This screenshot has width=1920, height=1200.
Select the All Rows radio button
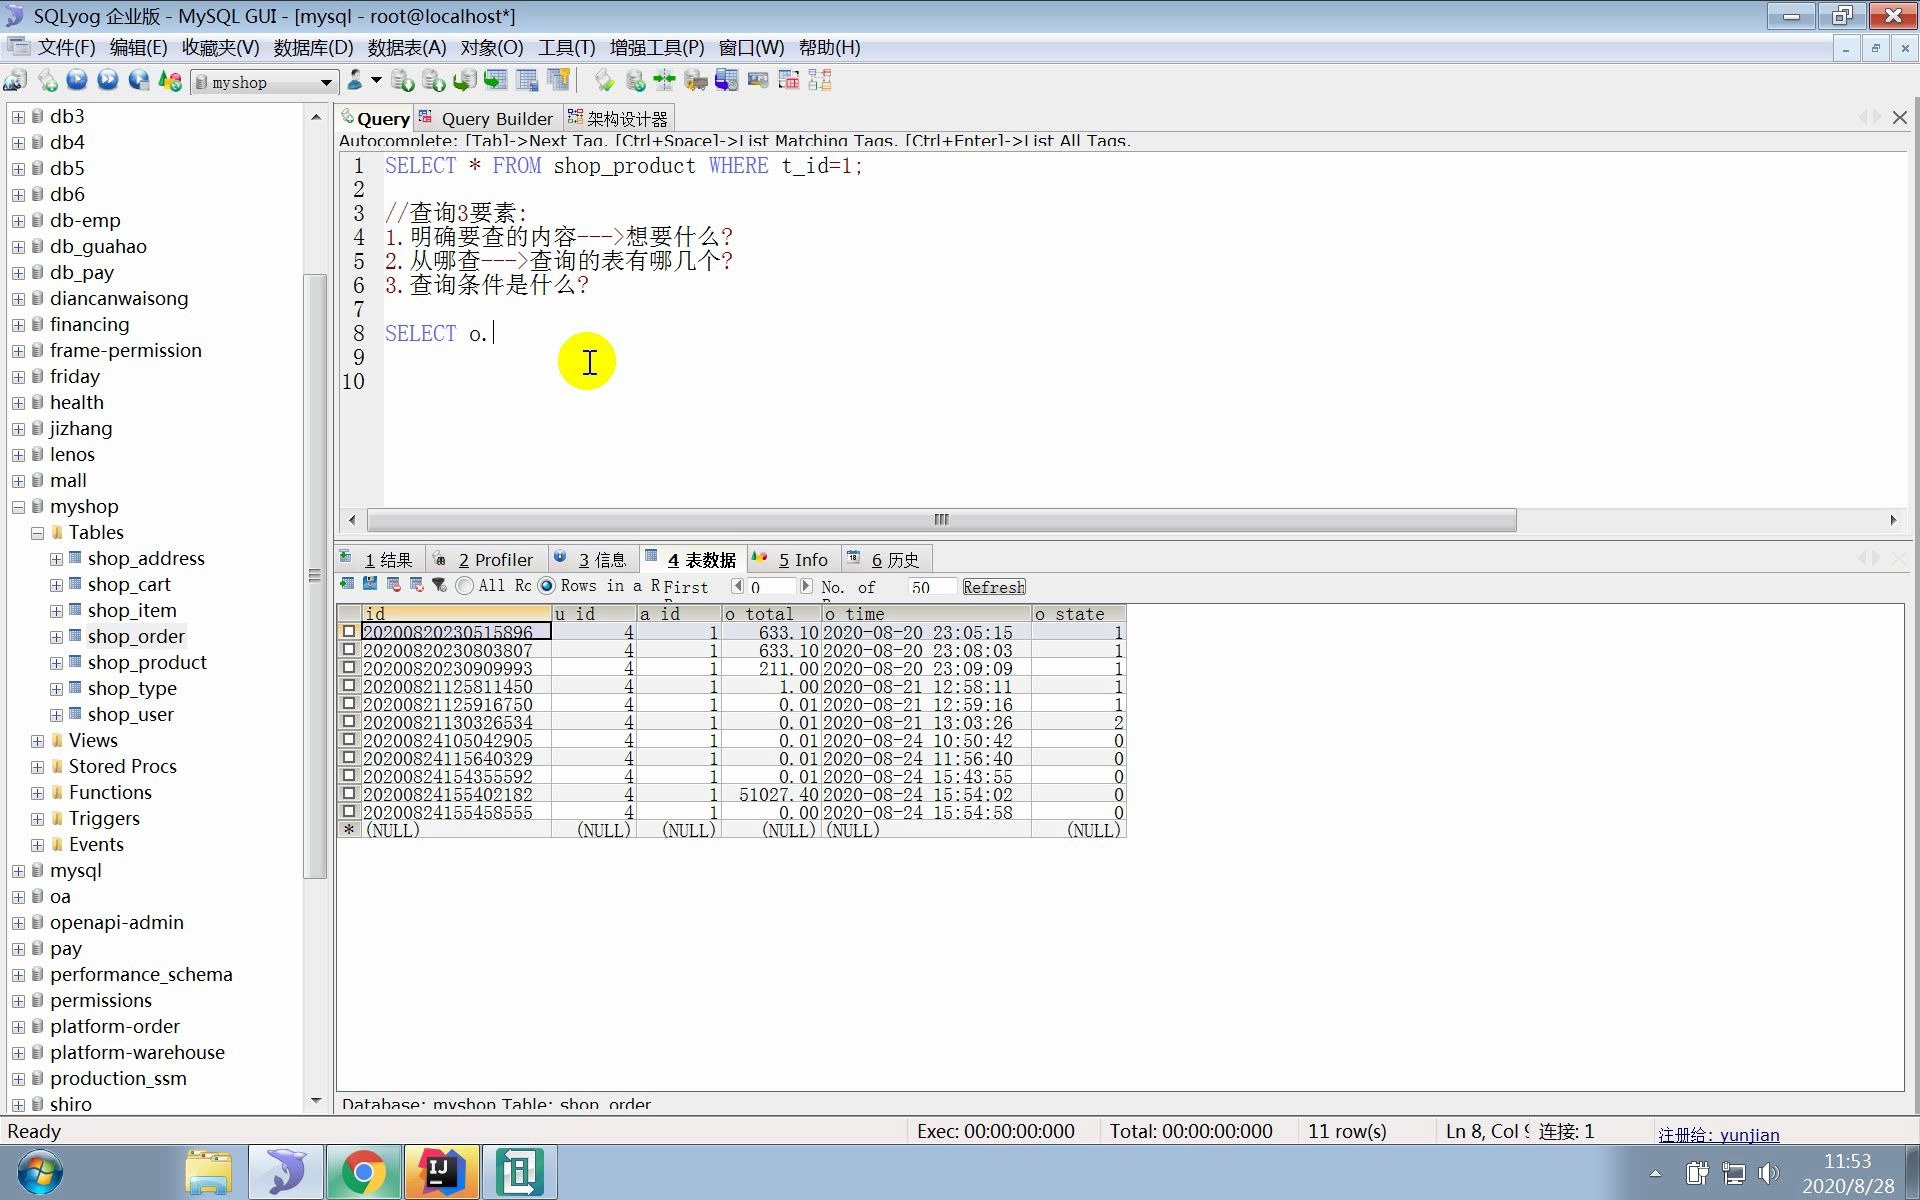465,586
